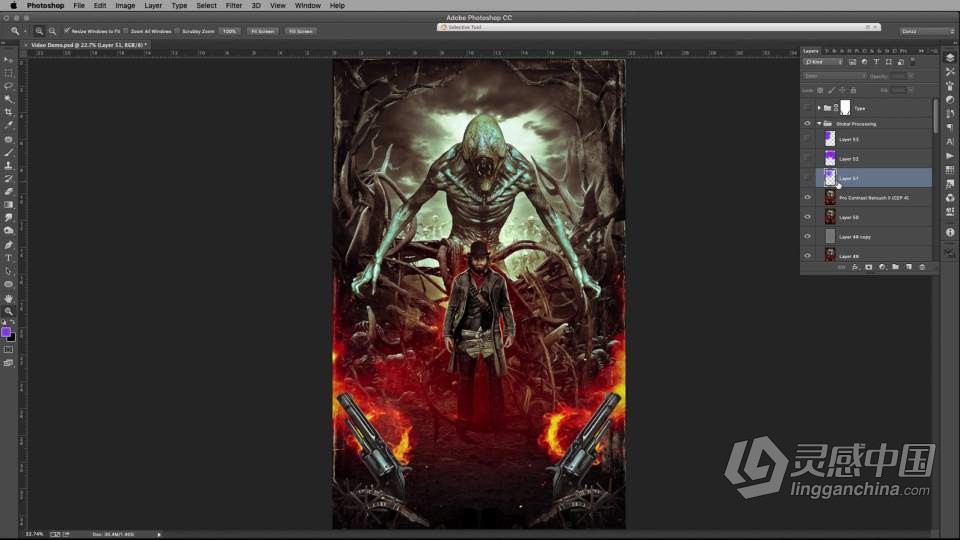The image size is (960, 540).
Task: Select the Dodge tool
Action: 9,231
